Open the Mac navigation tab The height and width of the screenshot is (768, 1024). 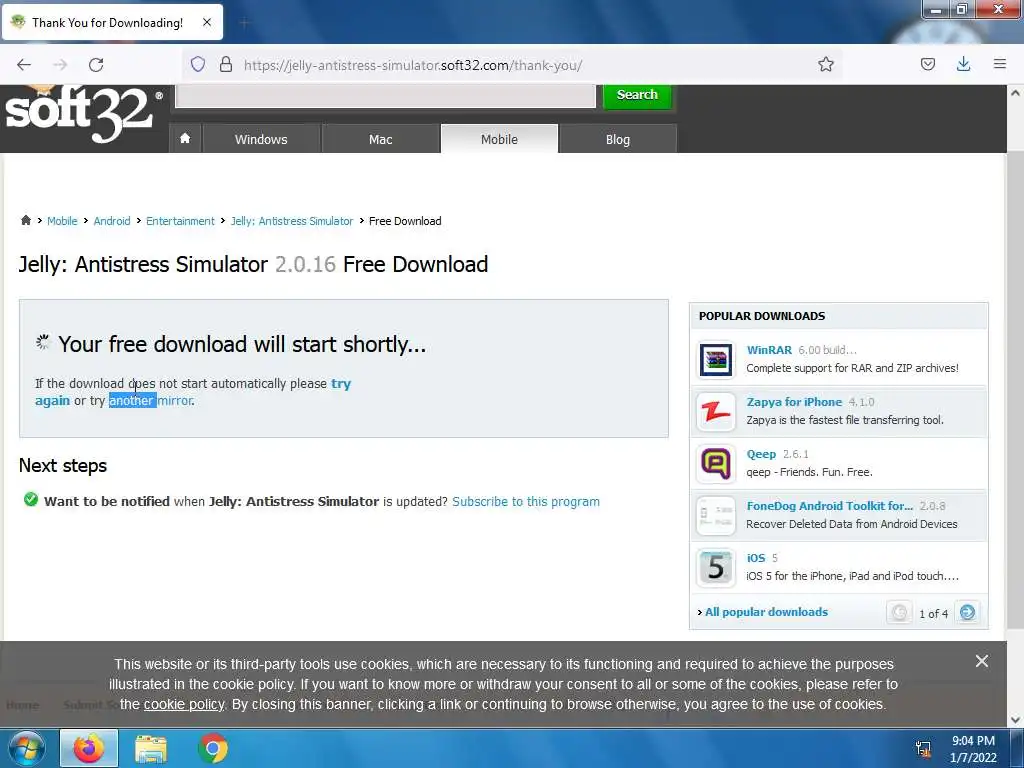[381, 139]
